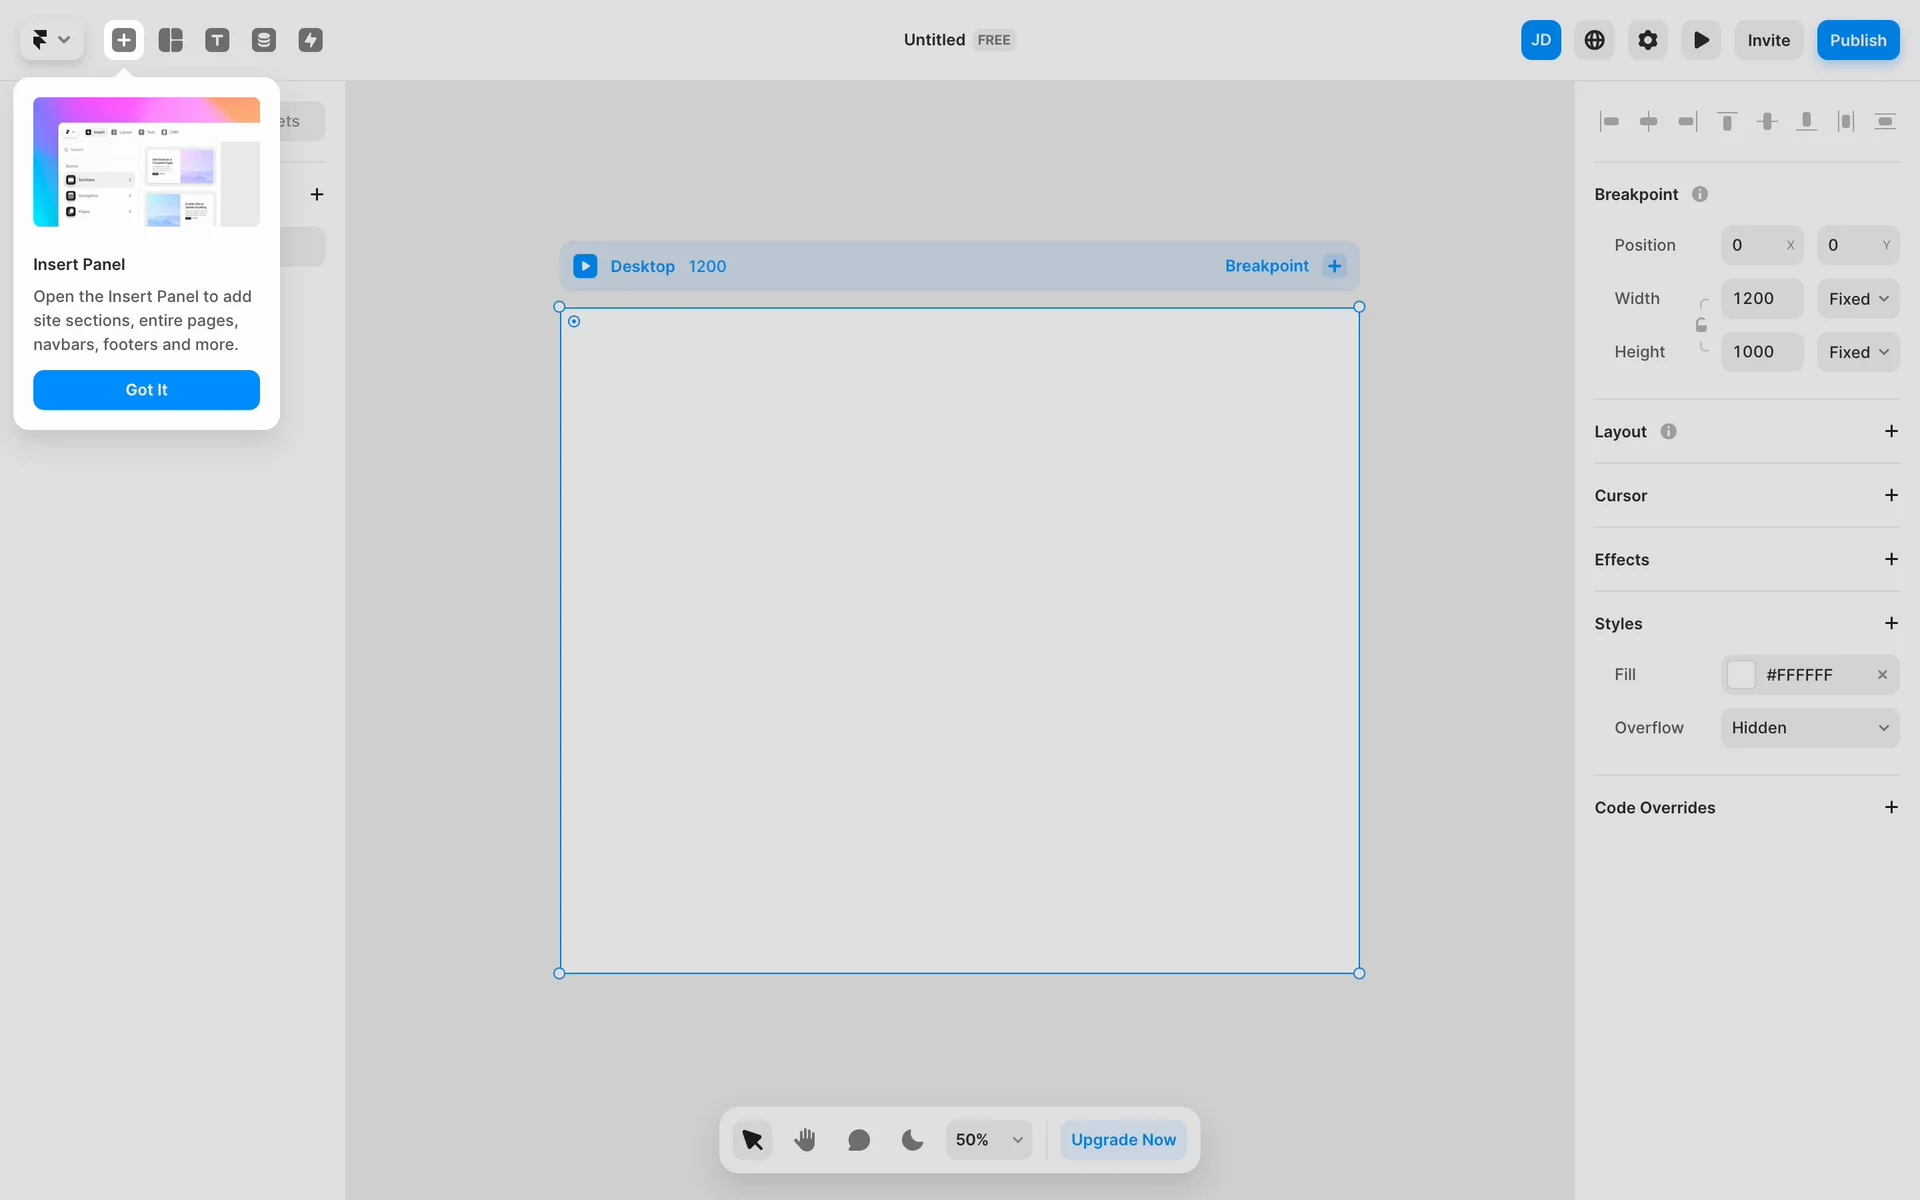Image resolution: width=1920 pixels, height=1200 pixels.
Task: Open the Width Fixed sizing dropdown
Action: [x=1858, y=299]
